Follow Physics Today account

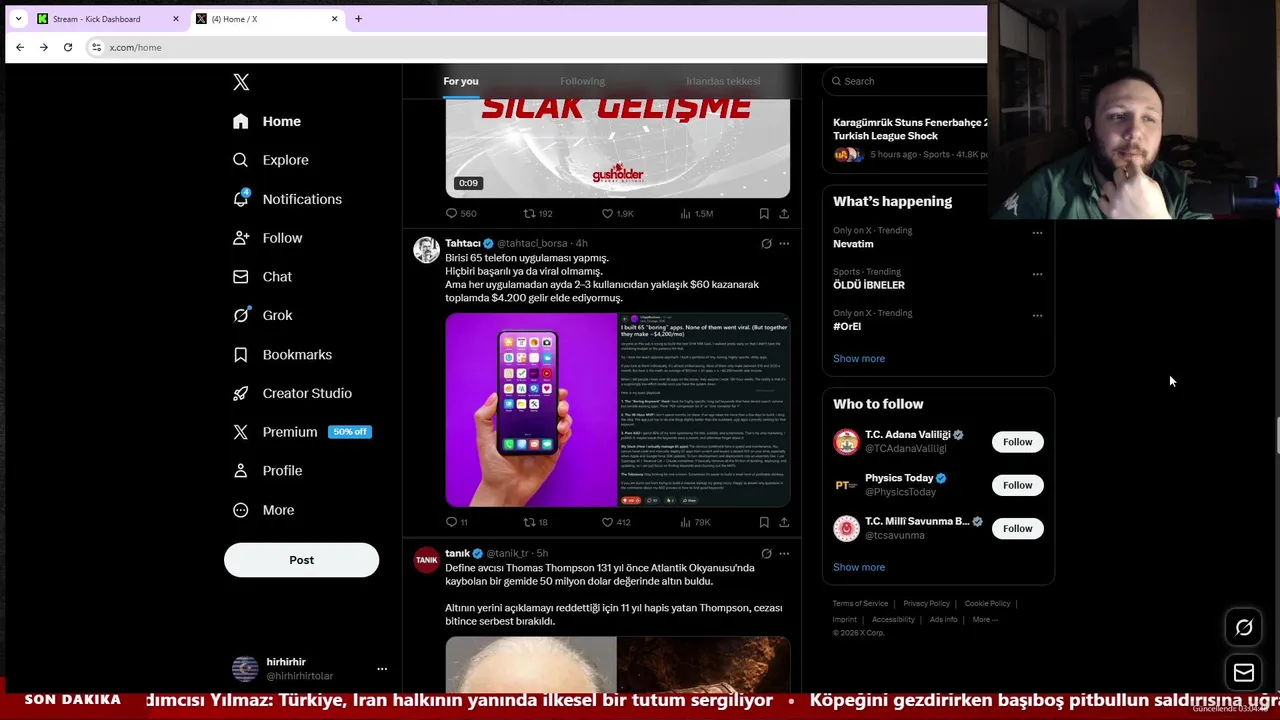1017,485
